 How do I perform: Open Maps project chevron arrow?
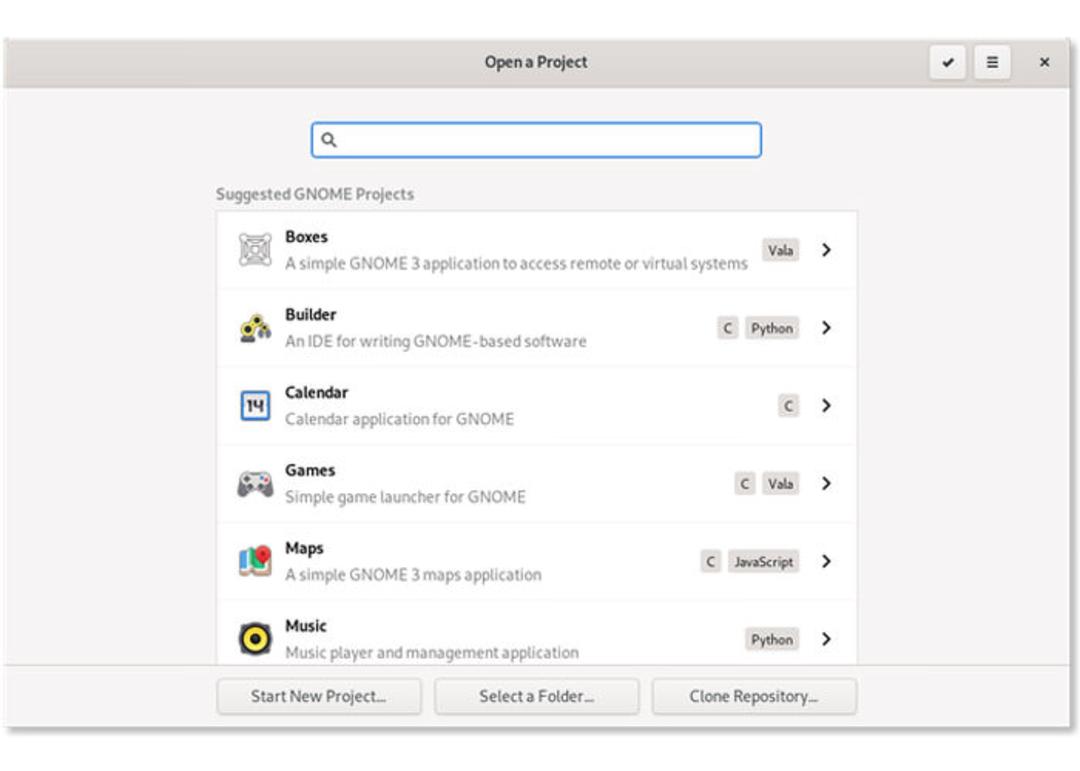click(827, 562)
